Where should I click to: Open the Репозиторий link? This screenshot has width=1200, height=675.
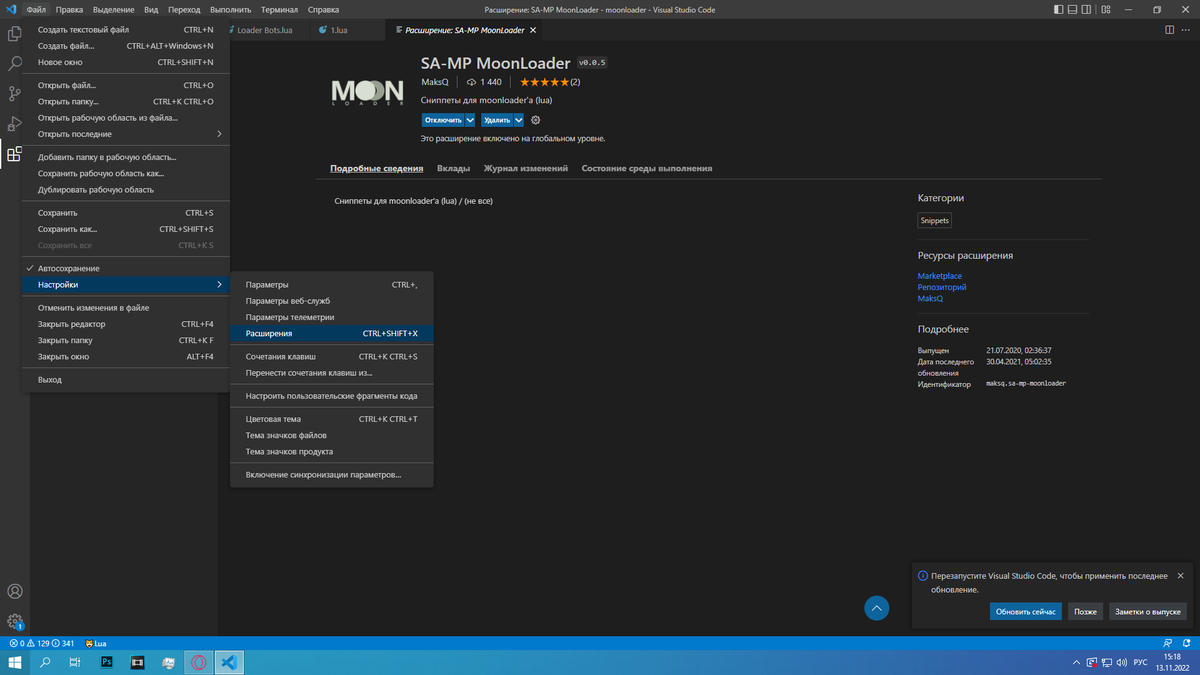[x=942, y=287]
